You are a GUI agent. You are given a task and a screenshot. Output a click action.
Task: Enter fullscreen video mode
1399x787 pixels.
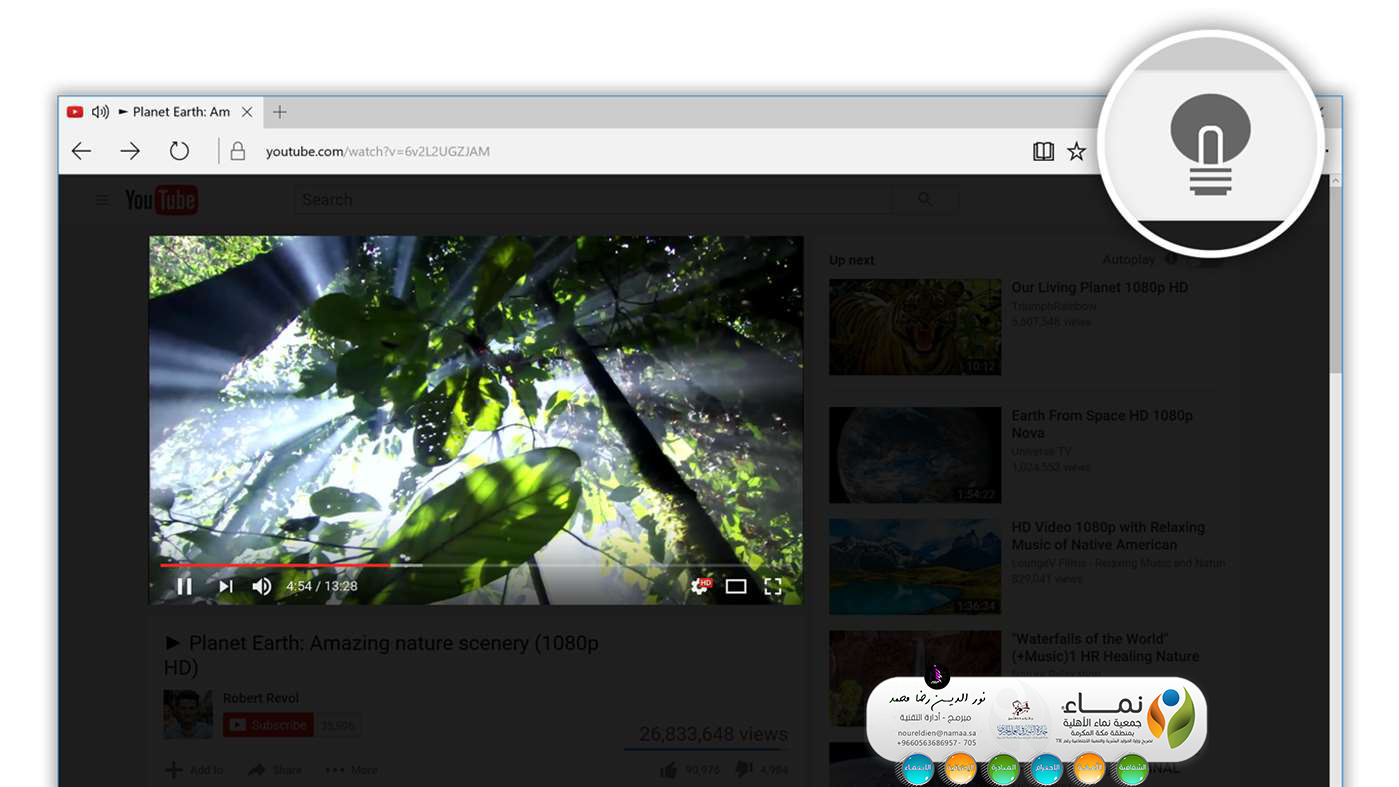click(773, 586)
